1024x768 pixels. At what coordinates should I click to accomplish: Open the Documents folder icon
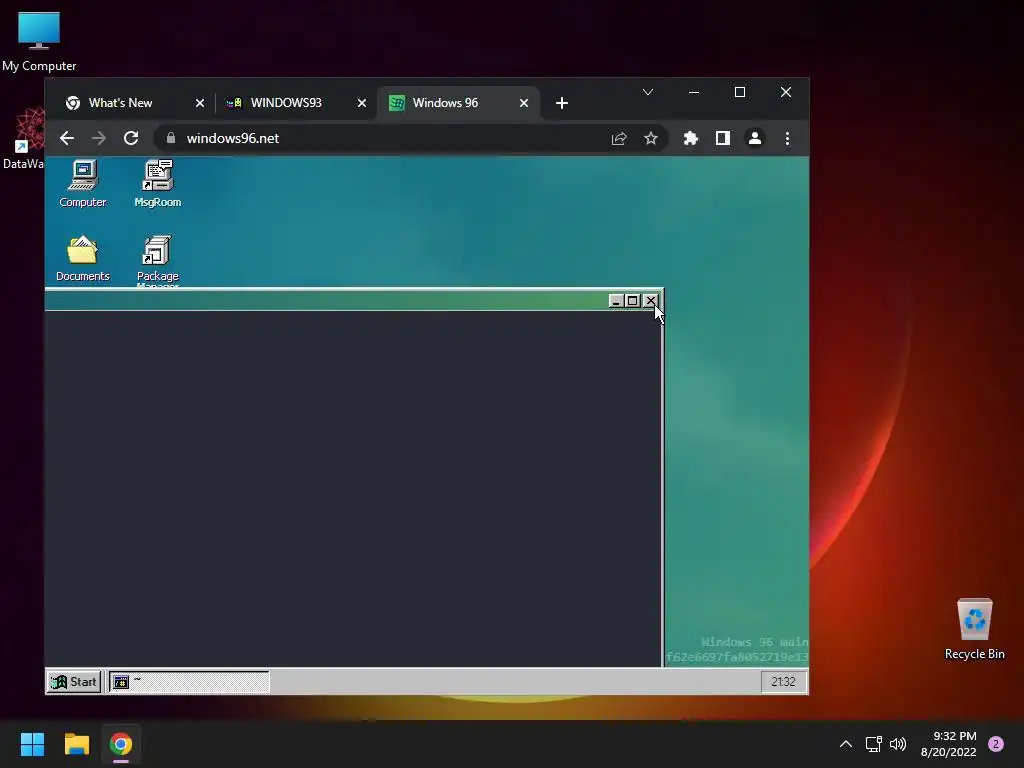pyautogui.click(x=82, y=258)
